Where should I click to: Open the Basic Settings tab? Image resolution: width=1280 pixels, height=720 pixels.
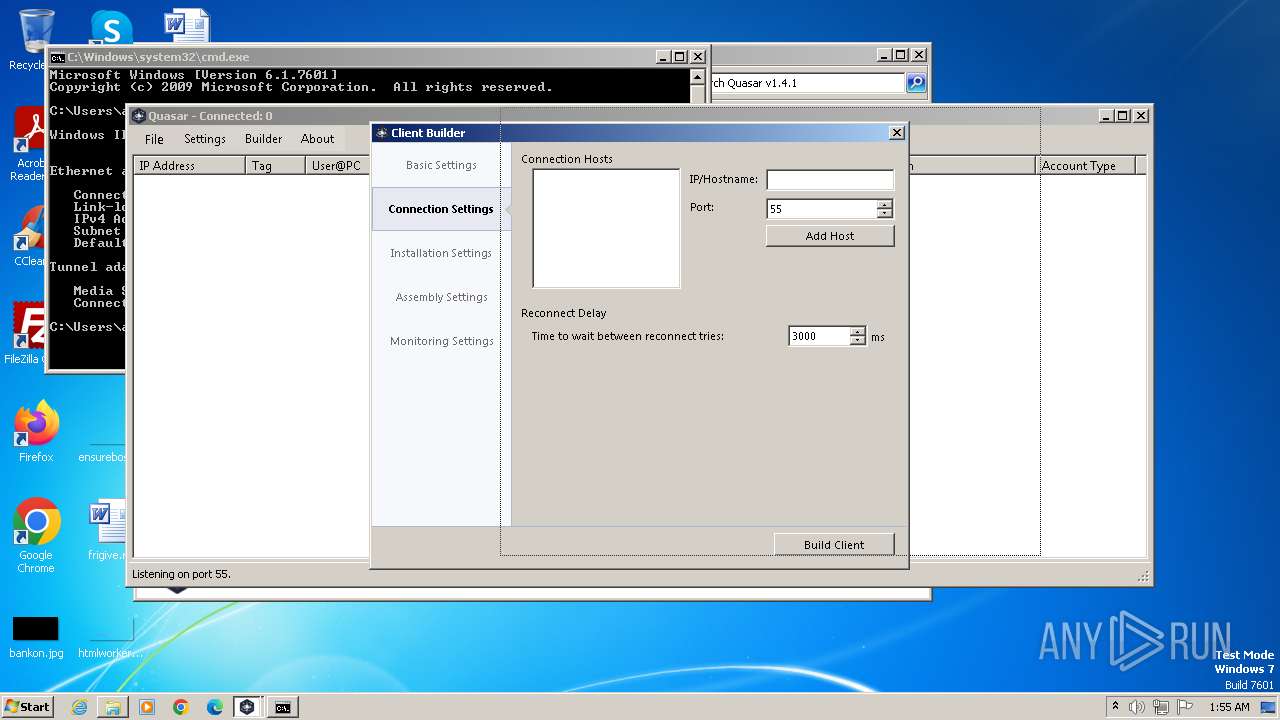(x=441, y=165)
